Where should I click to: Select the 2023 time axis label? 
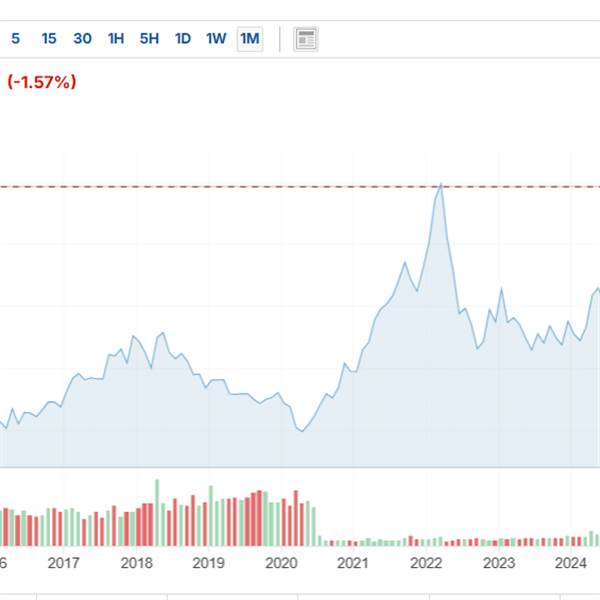click(499, 563)
